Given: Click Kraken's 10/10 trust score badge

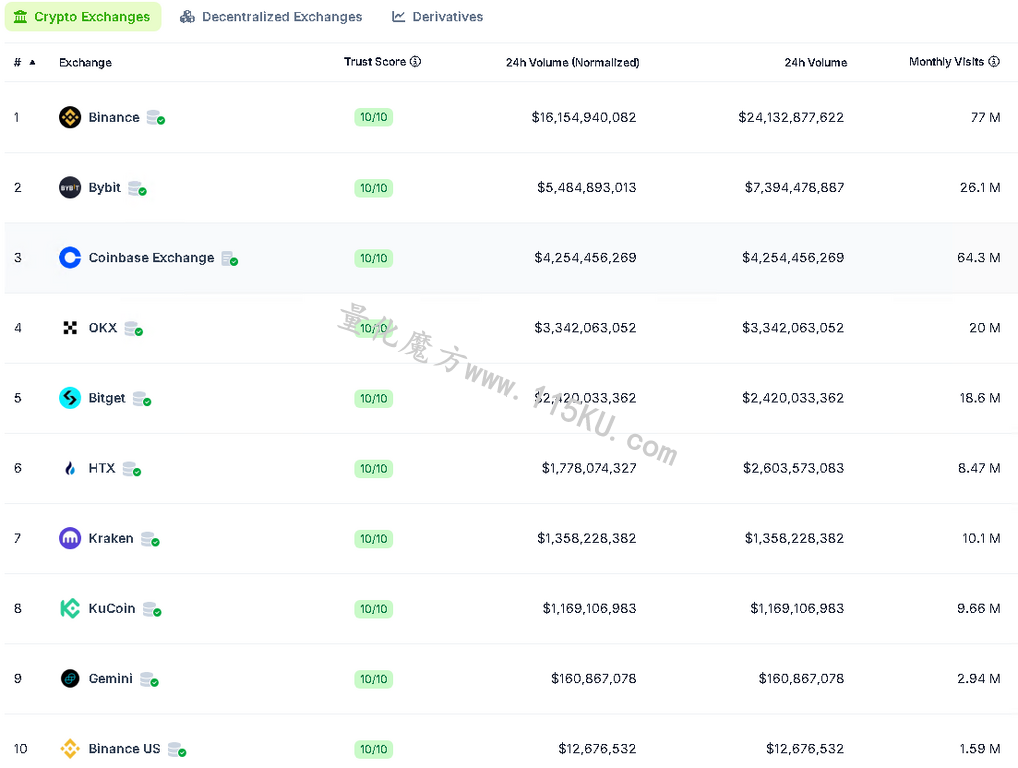Looking at the screenshot, I should coord(373,539).
